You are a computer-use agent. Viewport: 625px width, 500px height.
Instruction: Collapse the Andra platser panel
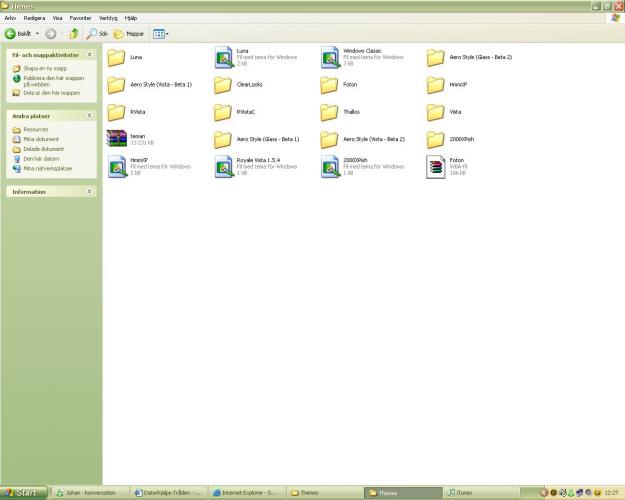click(x=90, y=116)
